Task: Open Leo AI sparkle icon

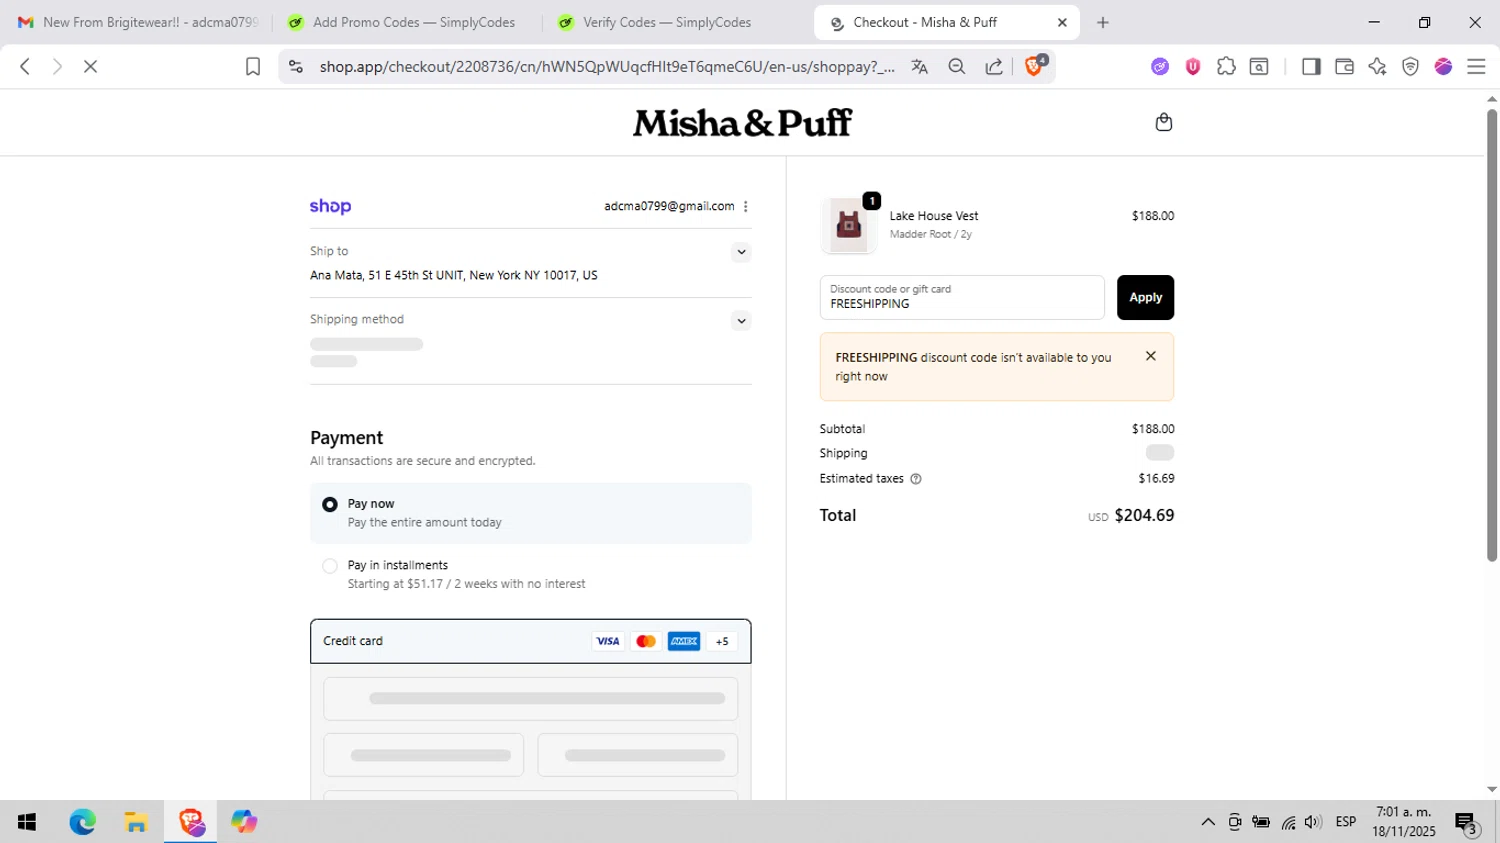Action: click(x=1377, y=66)
